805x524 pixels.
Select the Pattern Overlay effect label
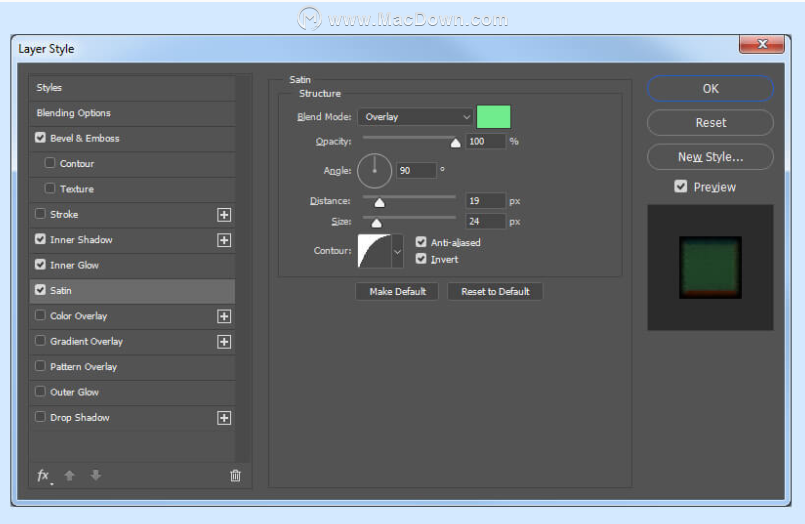click(x=84, y=367)
